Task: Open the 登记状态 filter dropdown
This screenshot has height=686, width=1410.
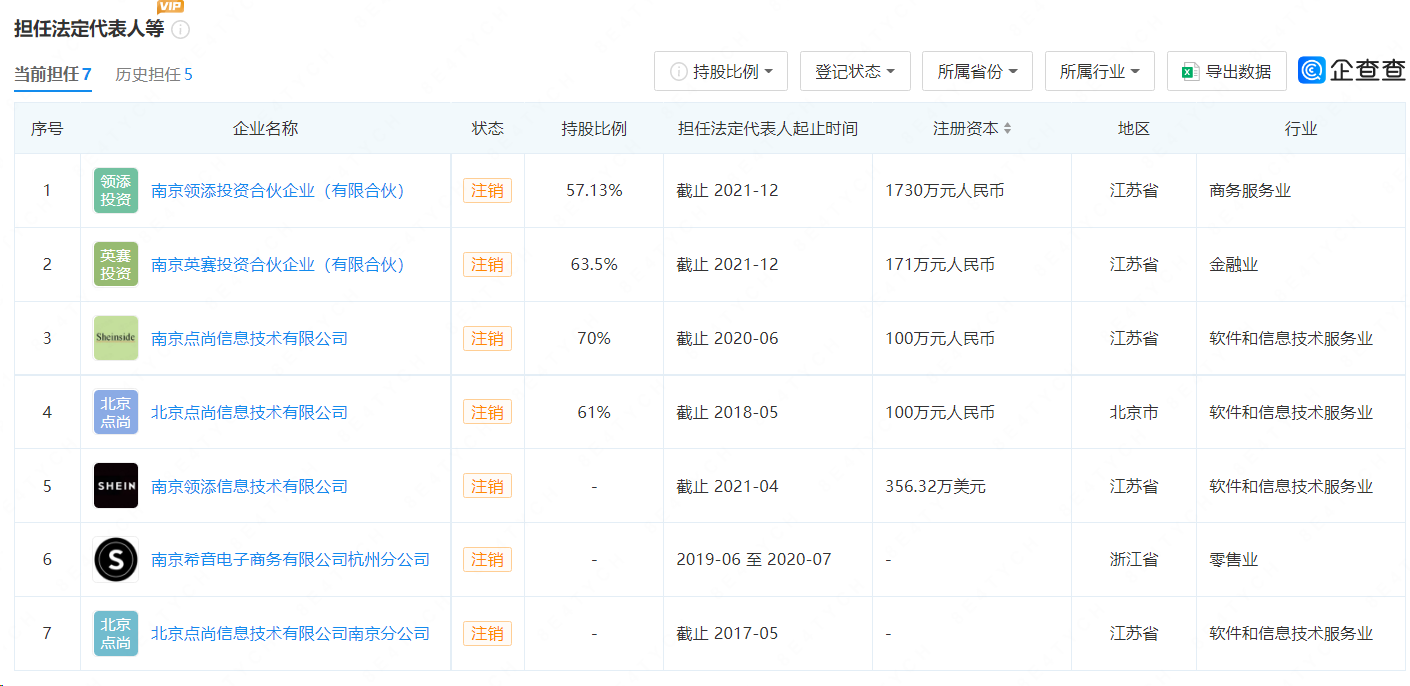Action: (855, 72)
